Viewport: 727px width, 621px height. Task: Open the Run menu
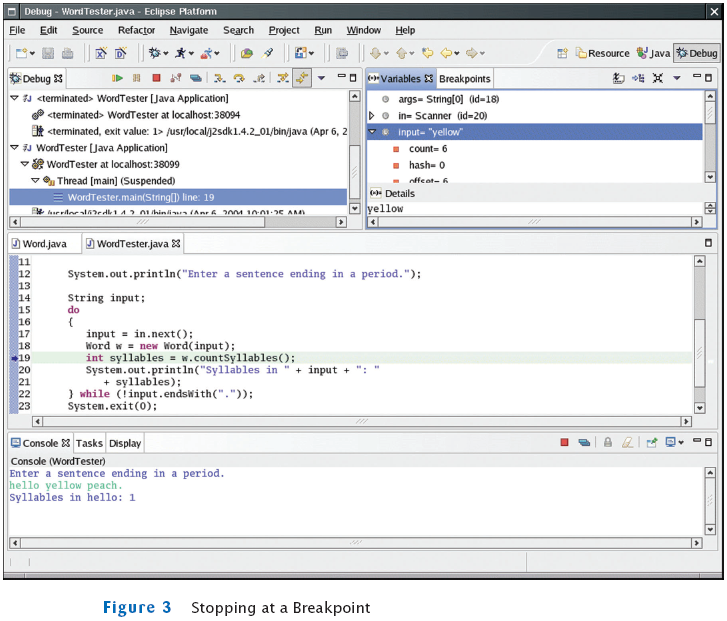323,30
